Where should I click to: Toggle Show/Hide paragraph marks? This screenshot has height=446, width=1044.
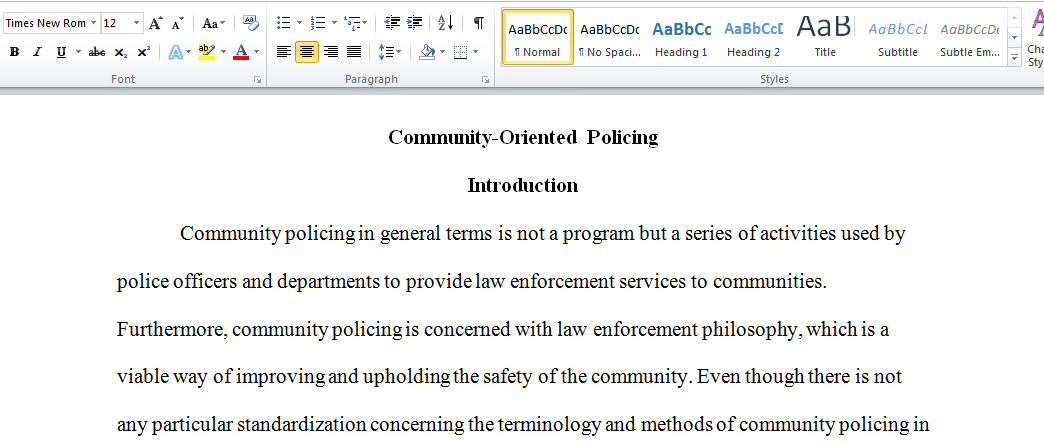coord(479,23)
